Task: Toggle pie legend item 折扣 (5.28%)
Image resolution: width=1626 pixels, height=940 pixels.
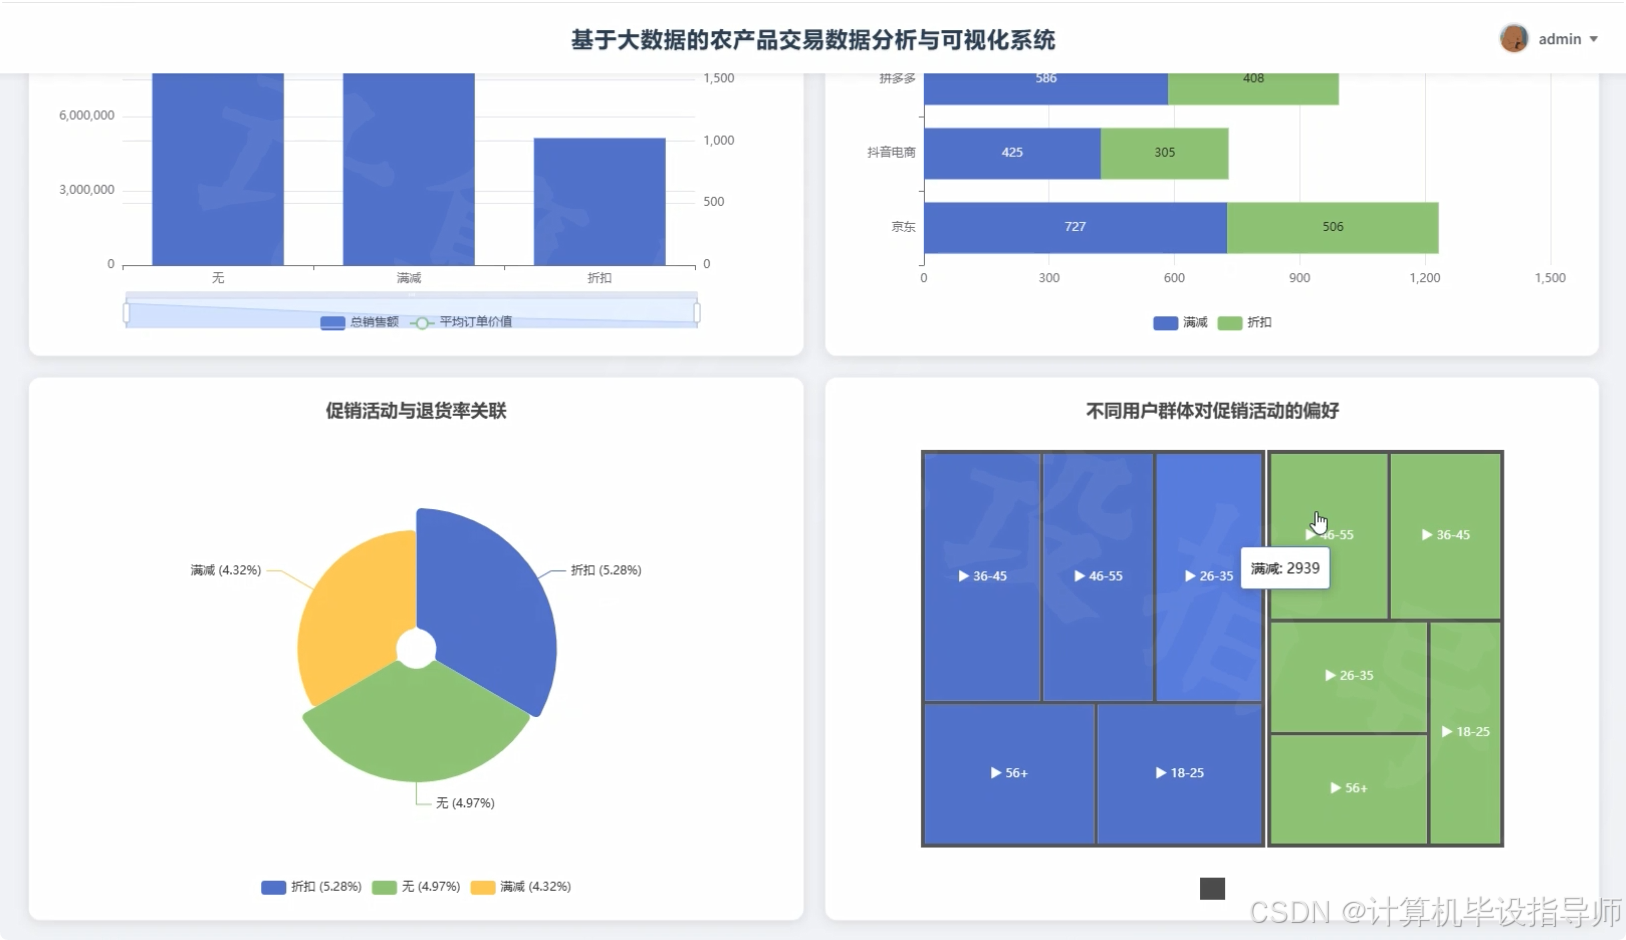Action: 311,887
